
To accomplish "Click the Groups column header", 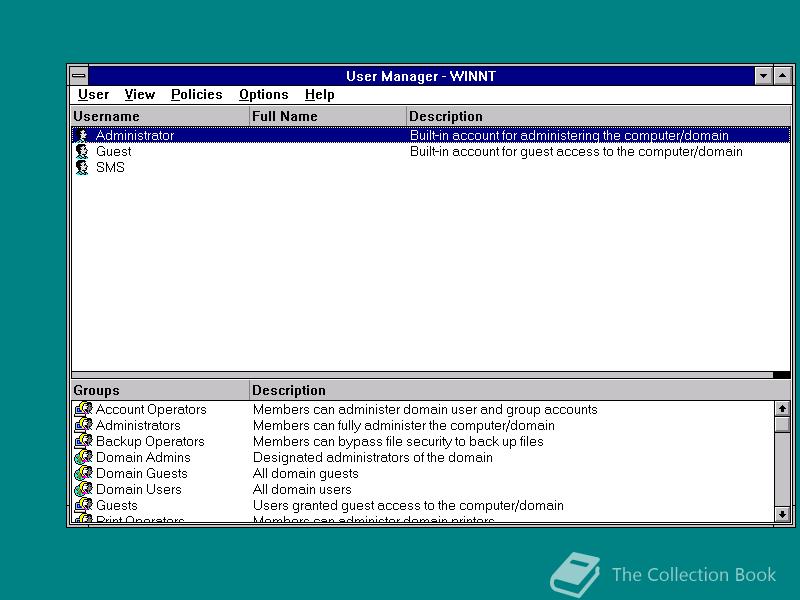I will [160, 390].
